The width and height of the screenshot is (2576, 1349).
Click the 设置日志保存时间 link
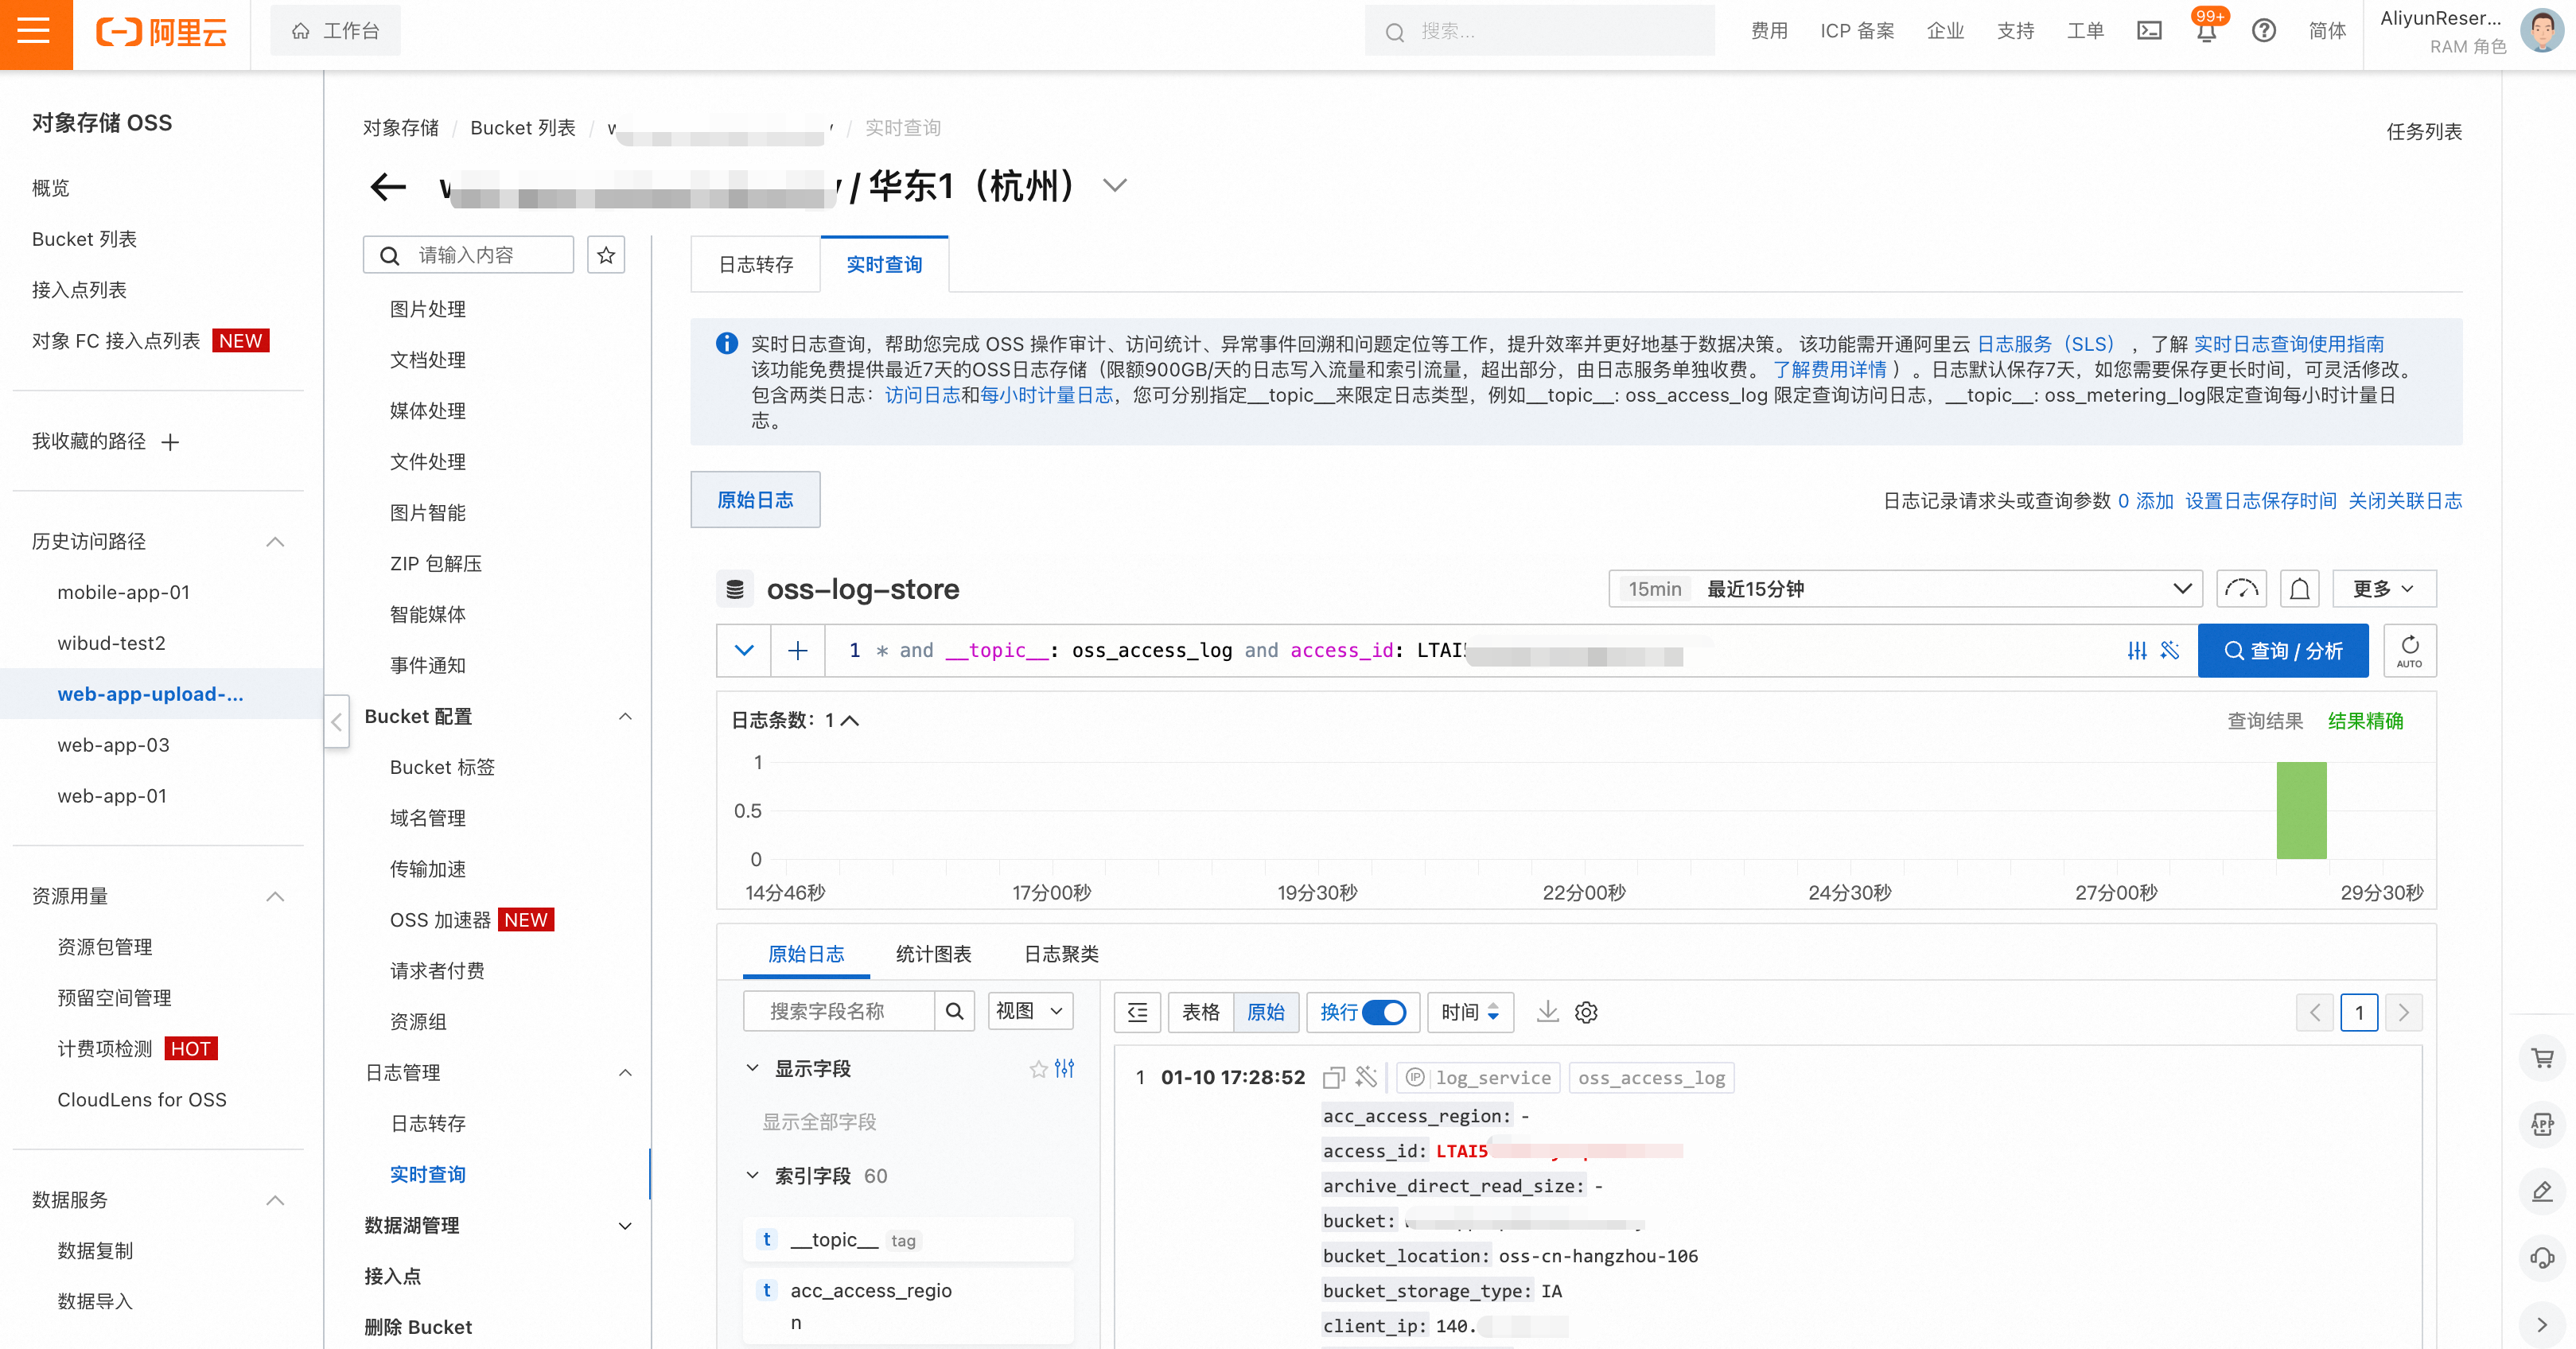(x=2261, y=501)
